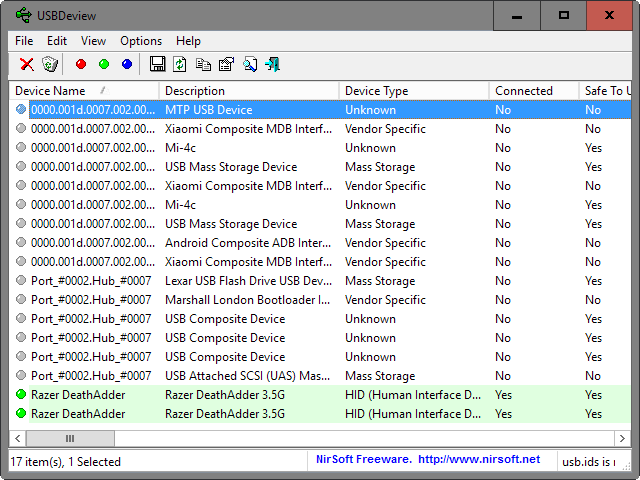This screenshot has width=640, height=480.
Task: Click the 'usb.ids is' status bar text
Action: coord(589,462)
